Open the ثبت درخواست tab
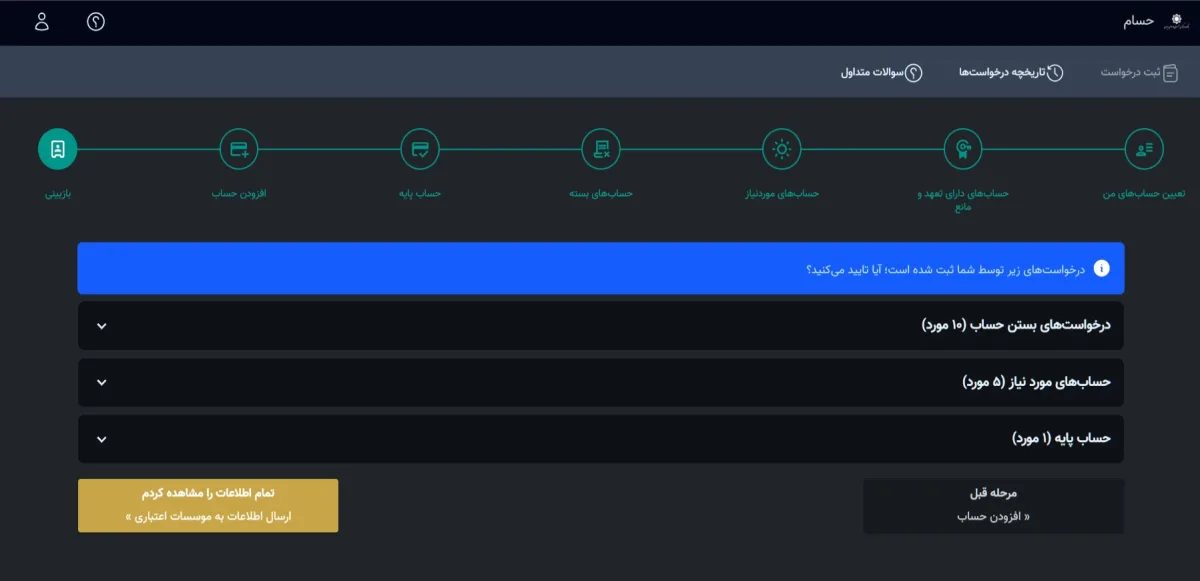 (x=1140, y=73)
